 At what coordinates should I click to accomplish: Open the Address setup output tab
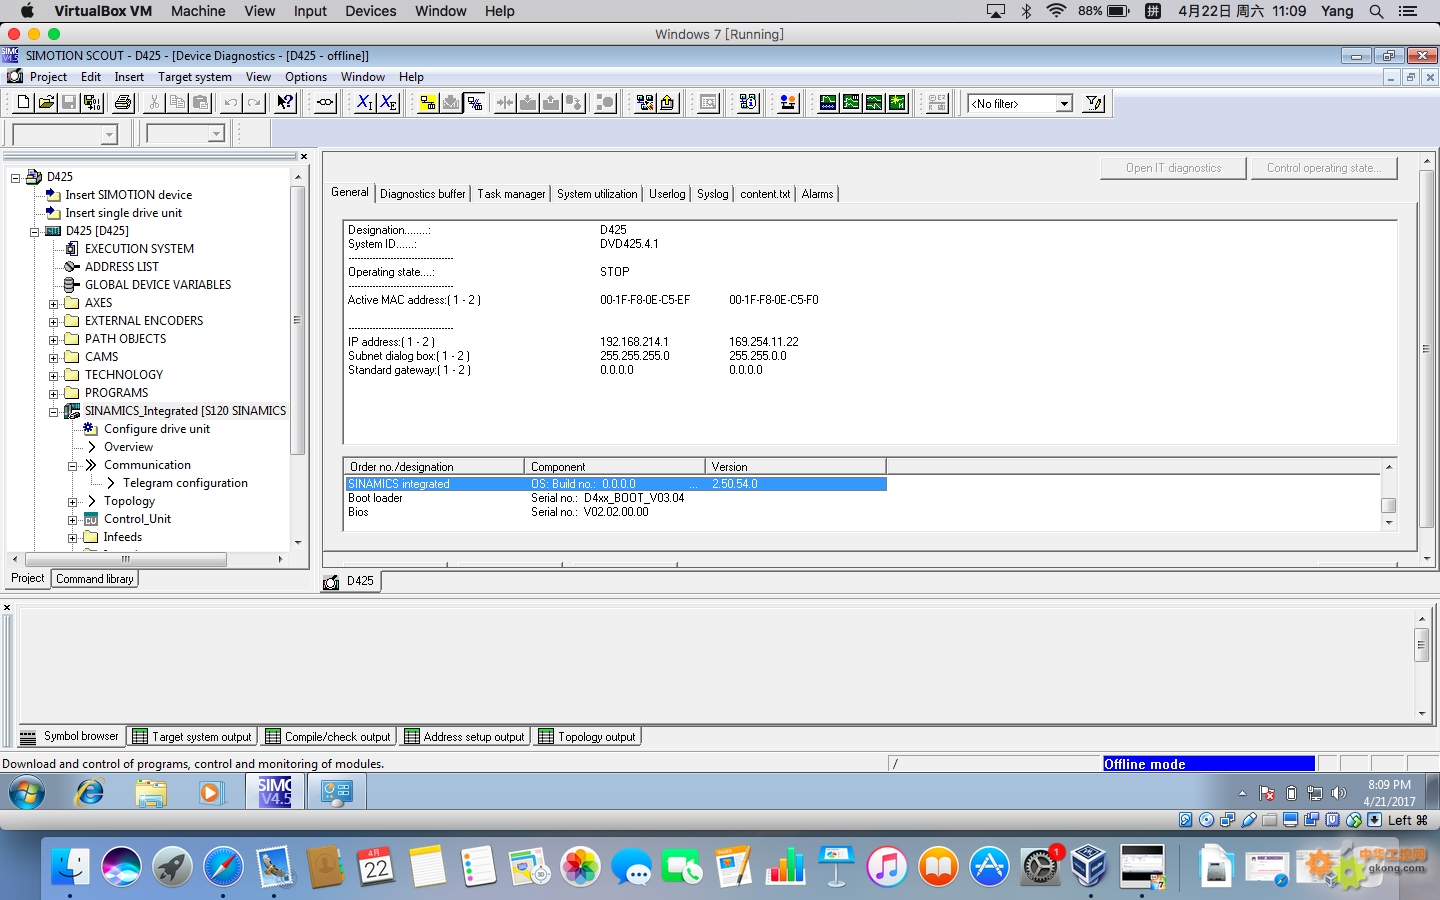coord(464,737)
